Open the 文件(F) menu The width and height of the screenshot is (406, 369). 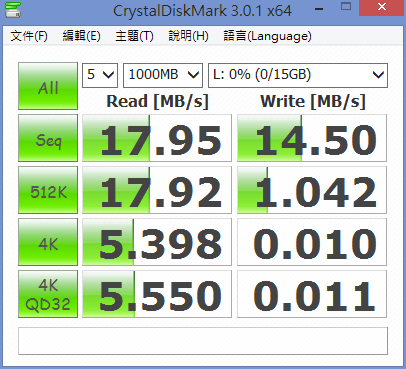coord(29,36)
